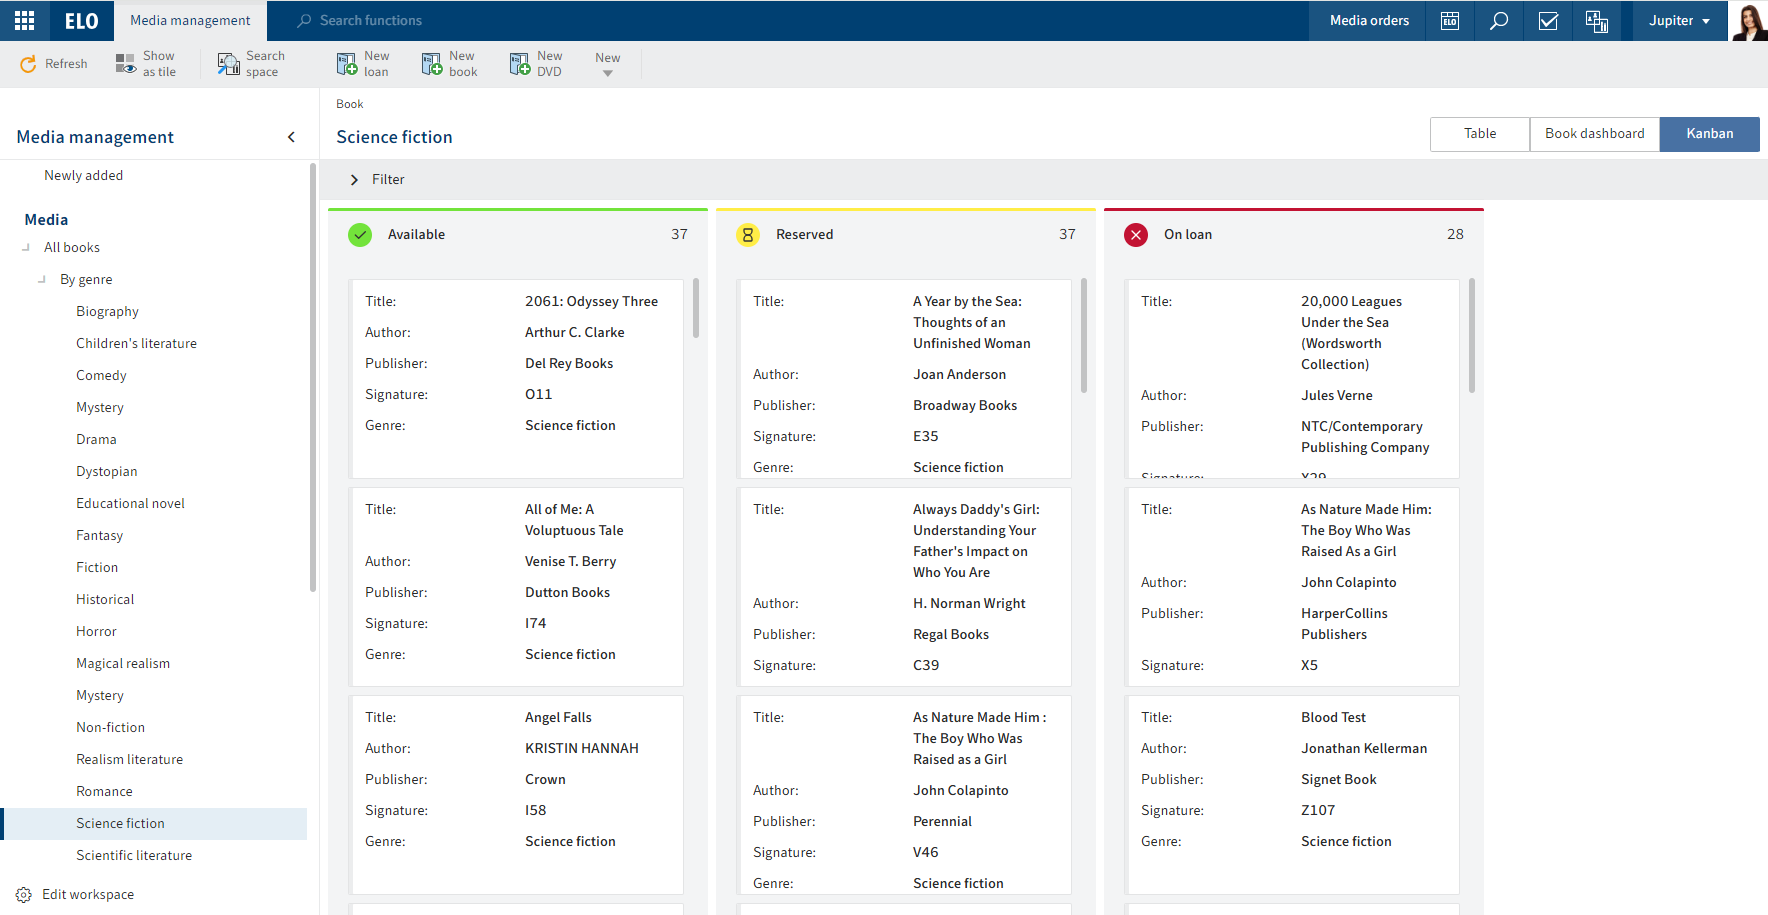Open Newly added in sidebar
This screenshot has width=1768, height=915.
pyautogui.click(x=84, y=176)
